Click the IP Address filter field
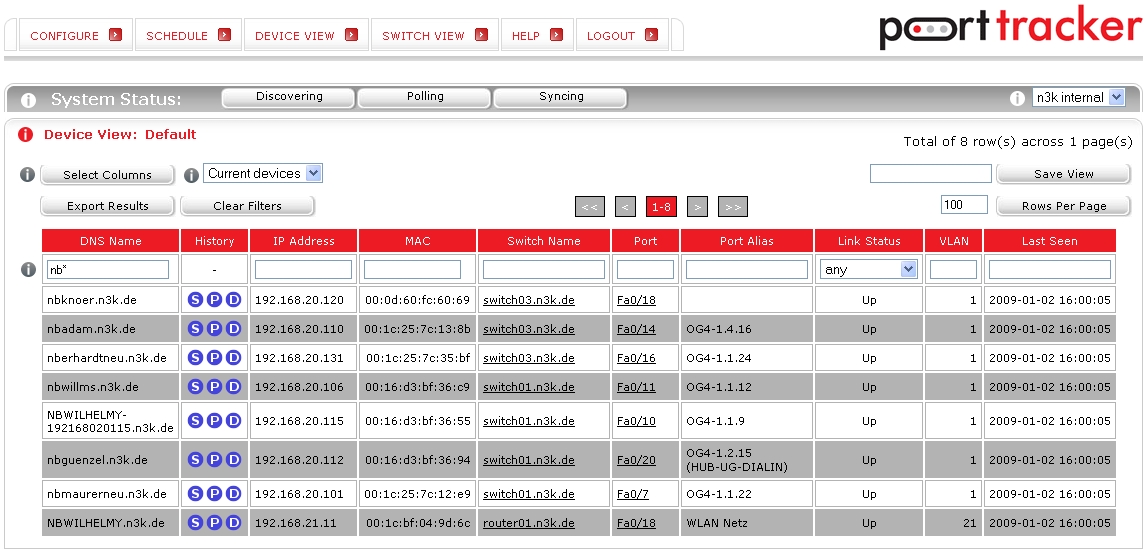The image size is (1146, 552). [x=303, y=270]
